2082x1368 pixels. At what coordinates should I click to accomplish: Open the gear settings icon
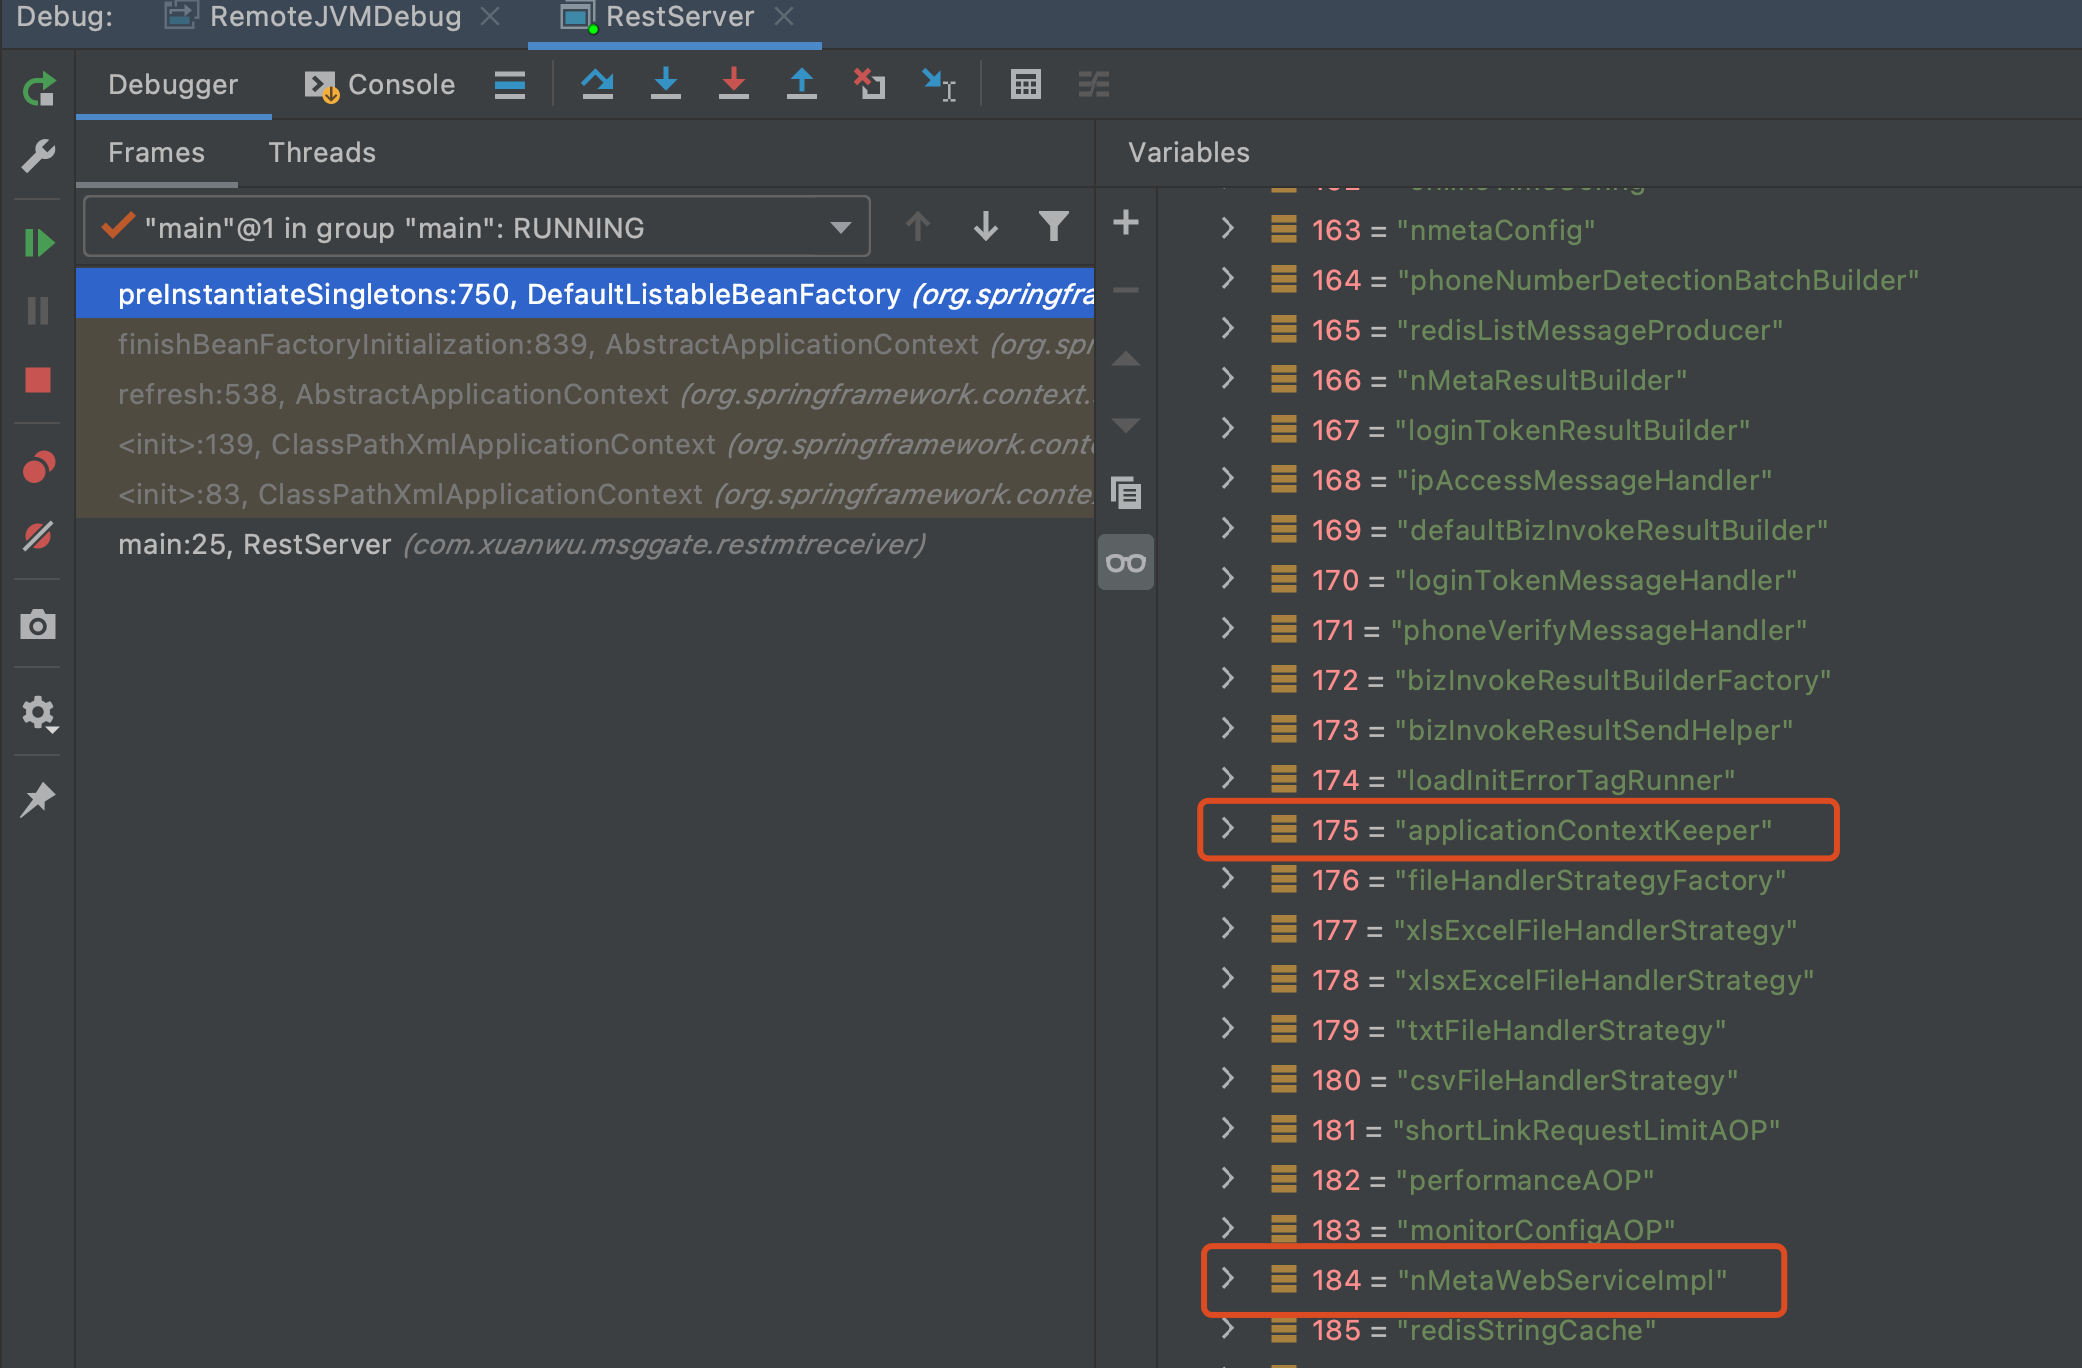coord(38,713)
